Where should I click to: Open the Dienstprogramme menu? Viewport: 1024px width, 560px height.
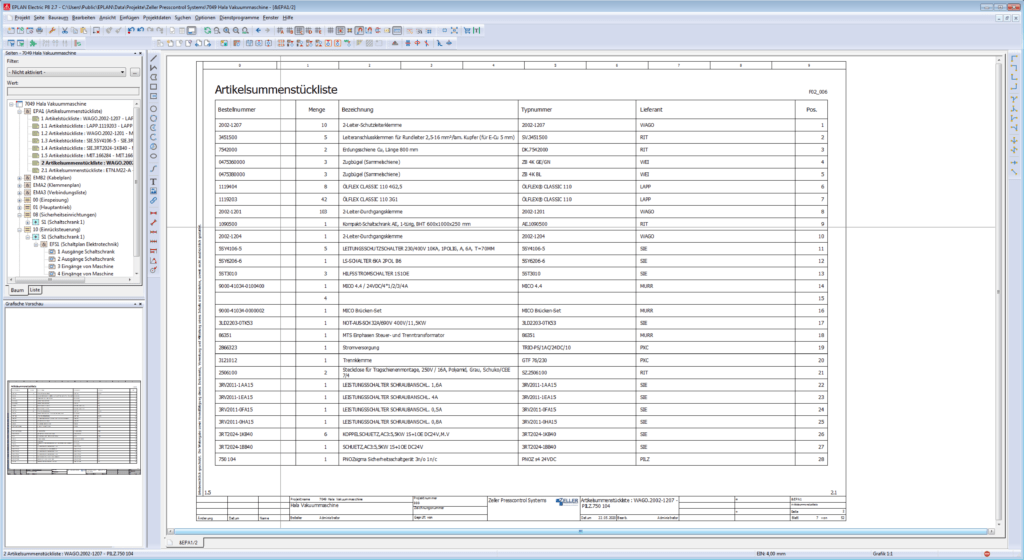(x=239, y=18)
